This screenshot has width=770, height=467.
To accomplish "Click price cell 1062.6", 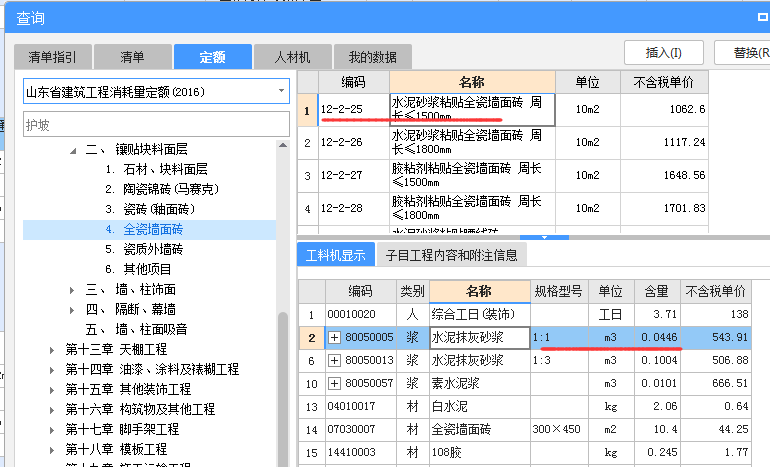I will [664, 110].
